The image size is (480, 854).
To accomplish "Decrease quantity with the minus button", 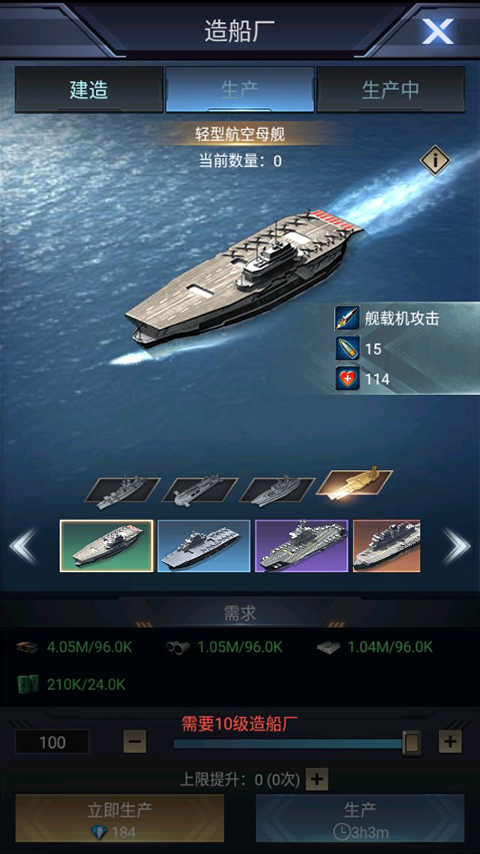I will (135, 741).
